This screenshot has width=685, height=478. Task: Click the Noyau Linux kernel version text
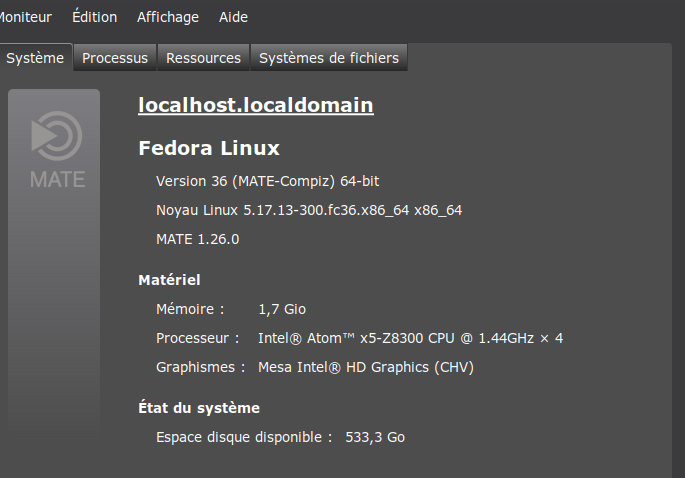[x=309, y=210]
